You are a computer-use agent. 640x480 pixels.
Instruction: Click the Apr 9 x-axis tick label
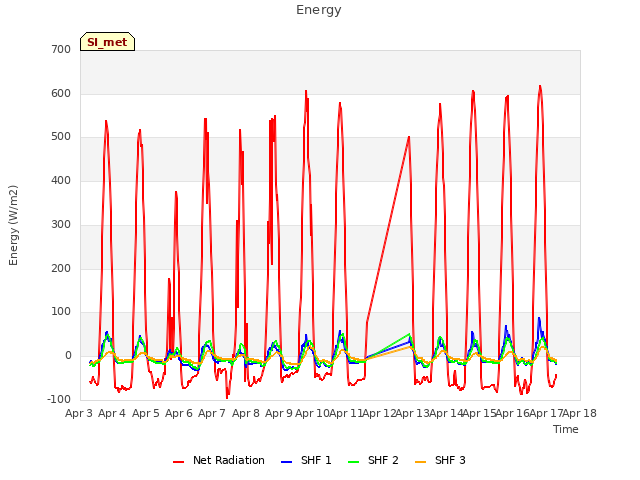click(279, 413)
